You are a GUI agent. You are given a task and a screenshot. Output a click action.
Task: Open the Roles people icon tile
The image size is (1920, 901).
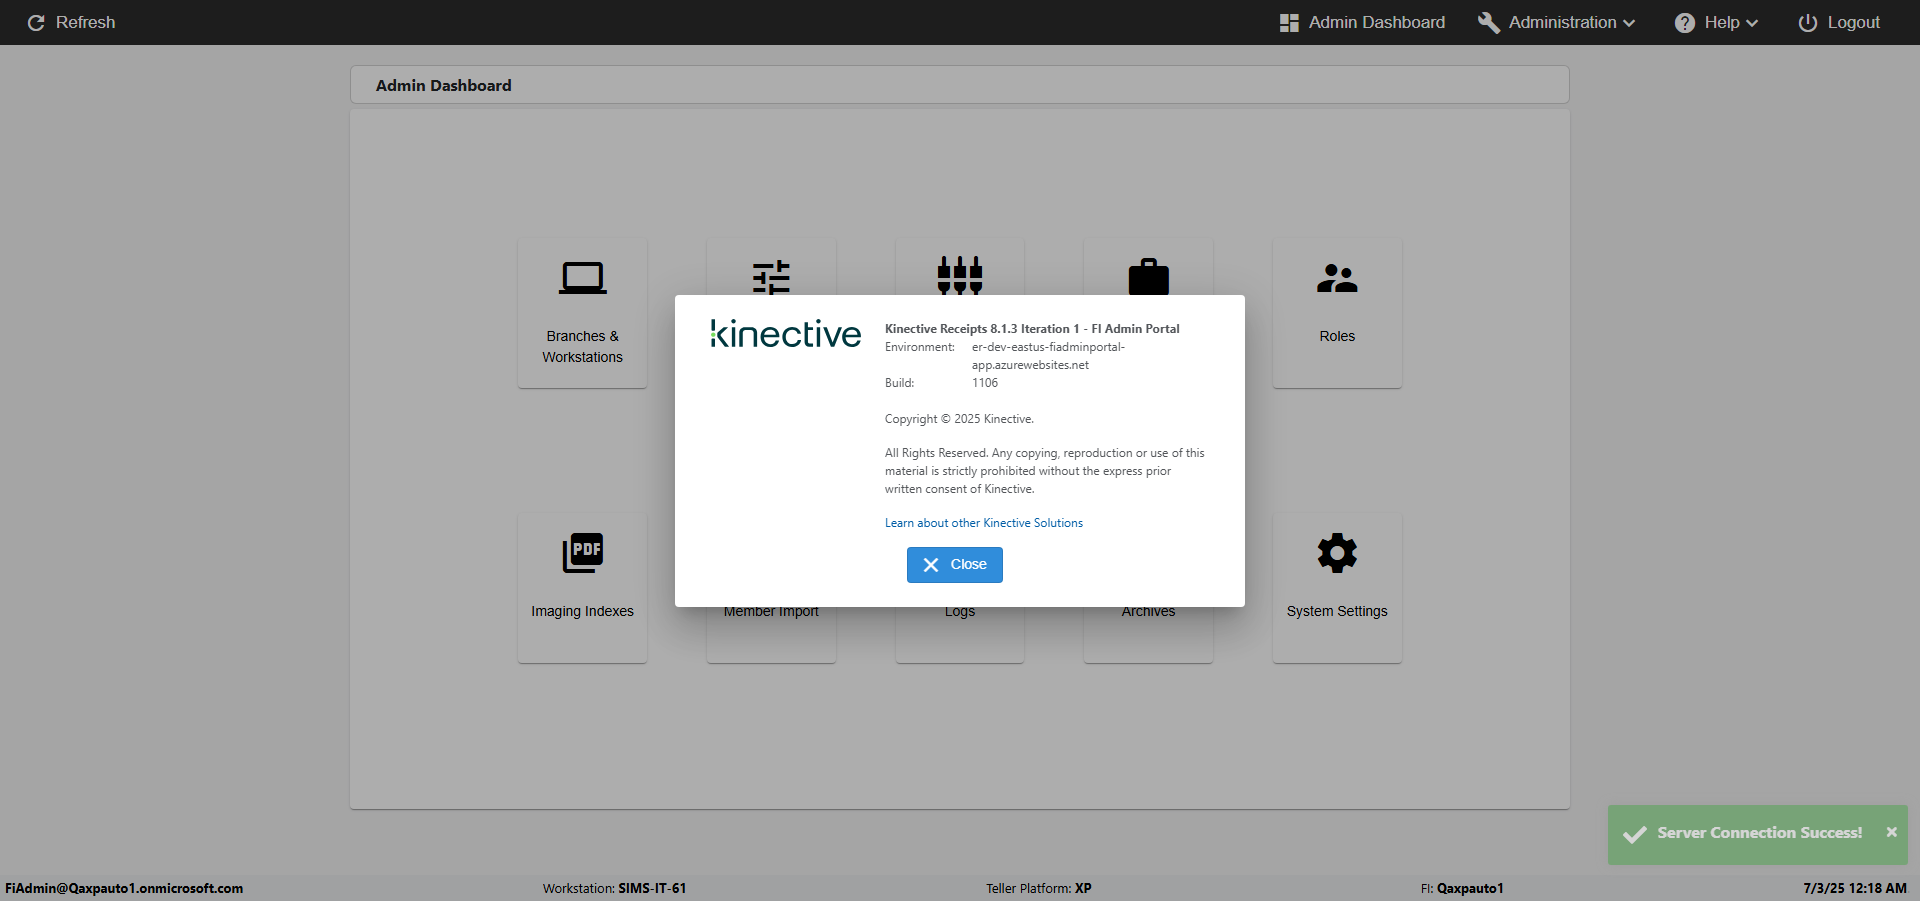[1337, 312]
